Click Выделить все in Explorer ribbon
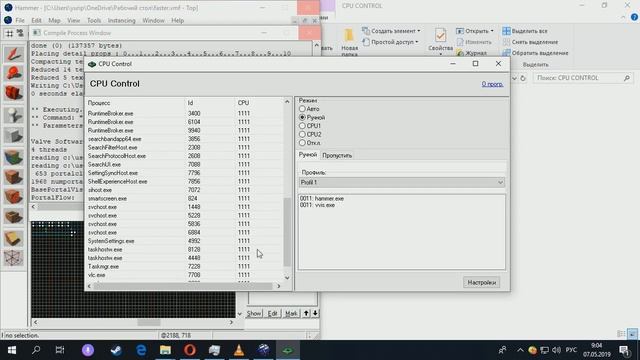The width and height of the screenshot is (640, 360). (x=525, y=31)
